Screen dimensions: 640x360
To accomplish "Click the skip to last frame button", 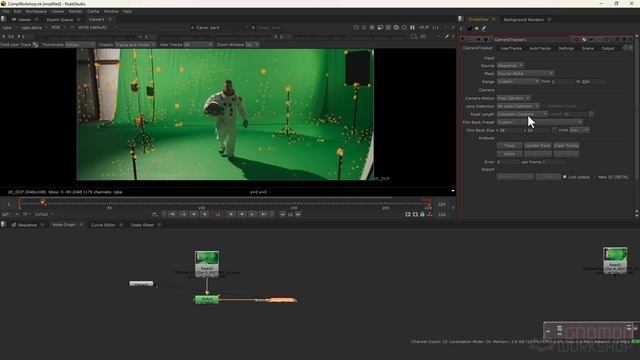I will point(264,214).
